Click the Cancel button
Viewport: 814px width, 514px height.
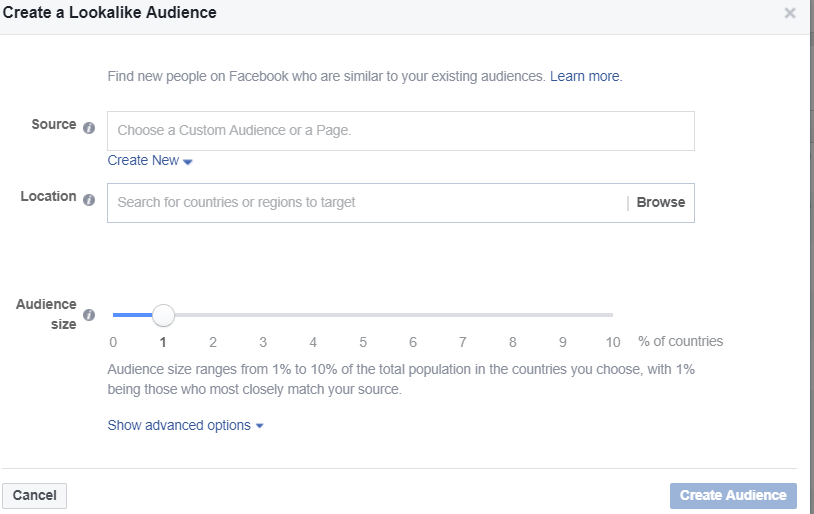[35, 495]
